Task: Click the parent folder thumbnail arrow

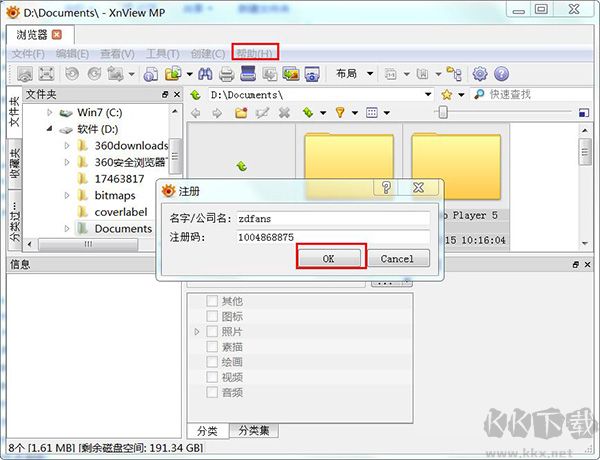Action: (241, 166)
